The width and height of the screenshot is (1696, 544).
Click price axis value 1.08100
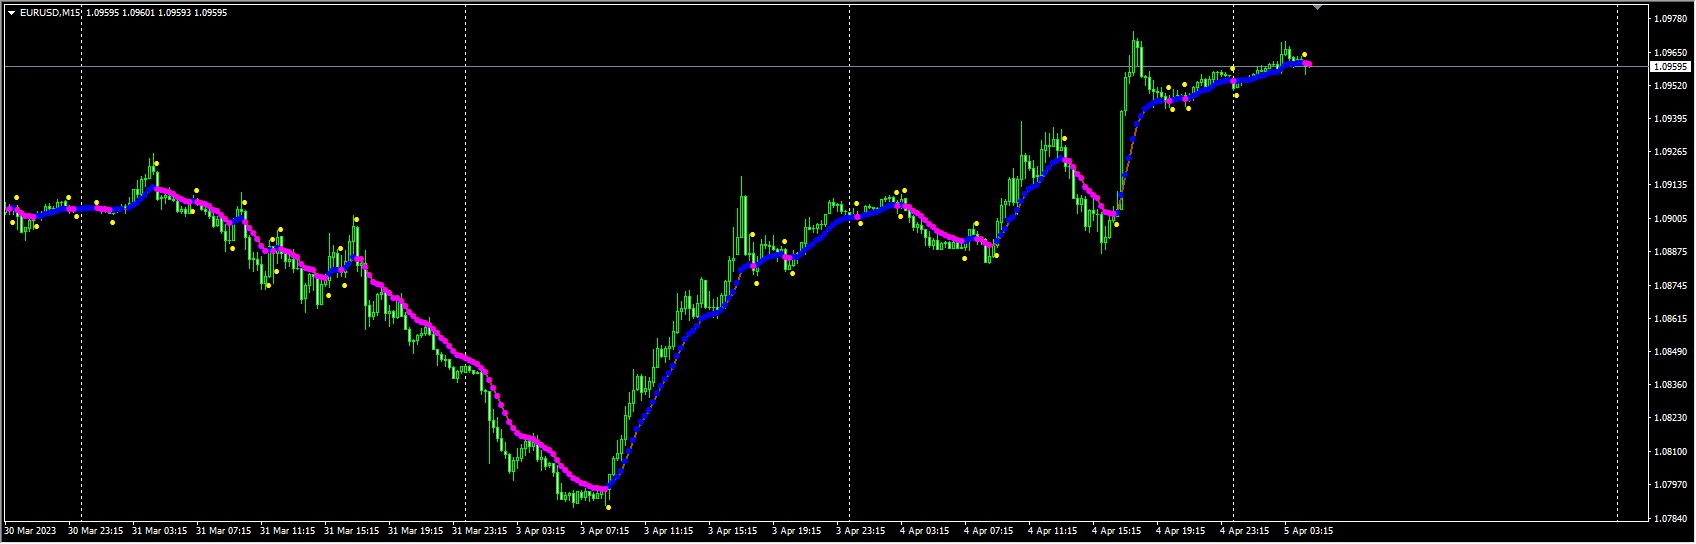click(x=1670, y=452)
